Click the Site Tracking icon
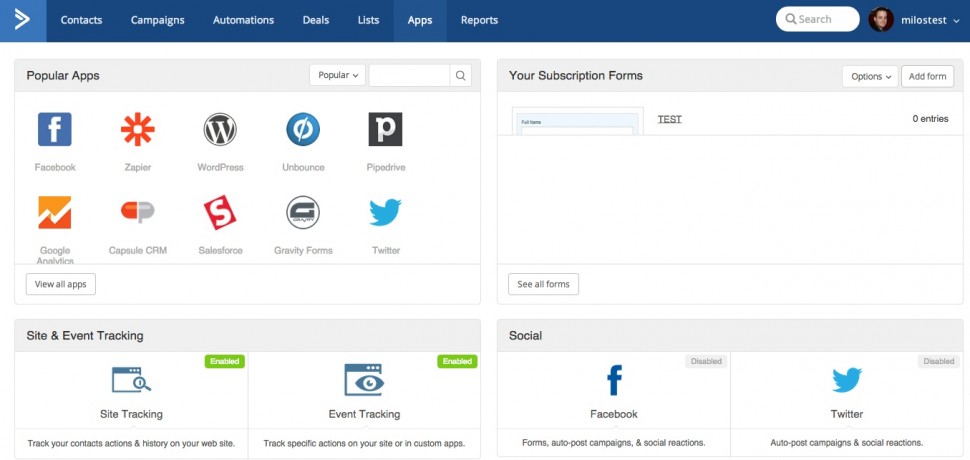 131,380
